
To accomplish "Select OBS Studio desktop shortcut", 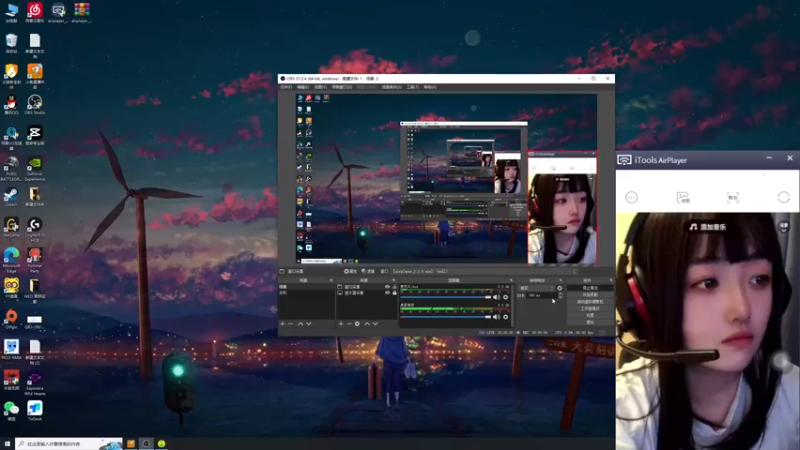I will pyautogui.click(x=35, y=105).
